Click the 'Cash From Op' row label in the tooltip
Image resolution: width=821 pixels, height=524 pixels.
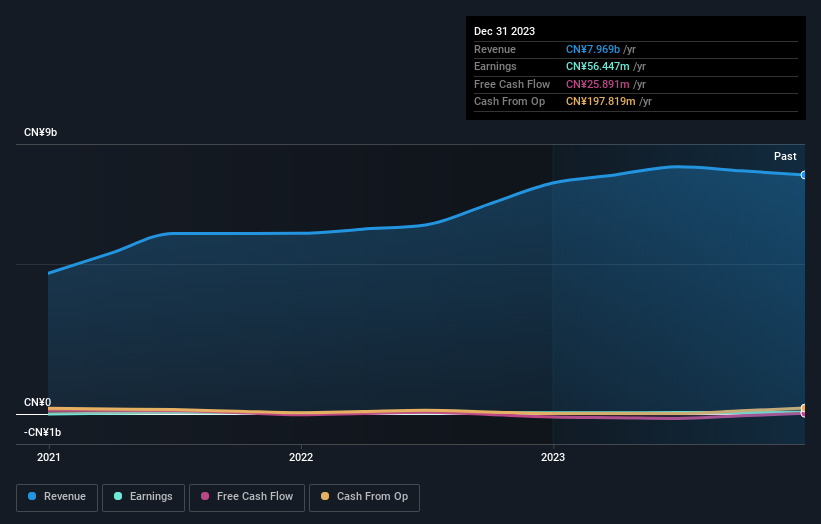[x=509, y=102]
